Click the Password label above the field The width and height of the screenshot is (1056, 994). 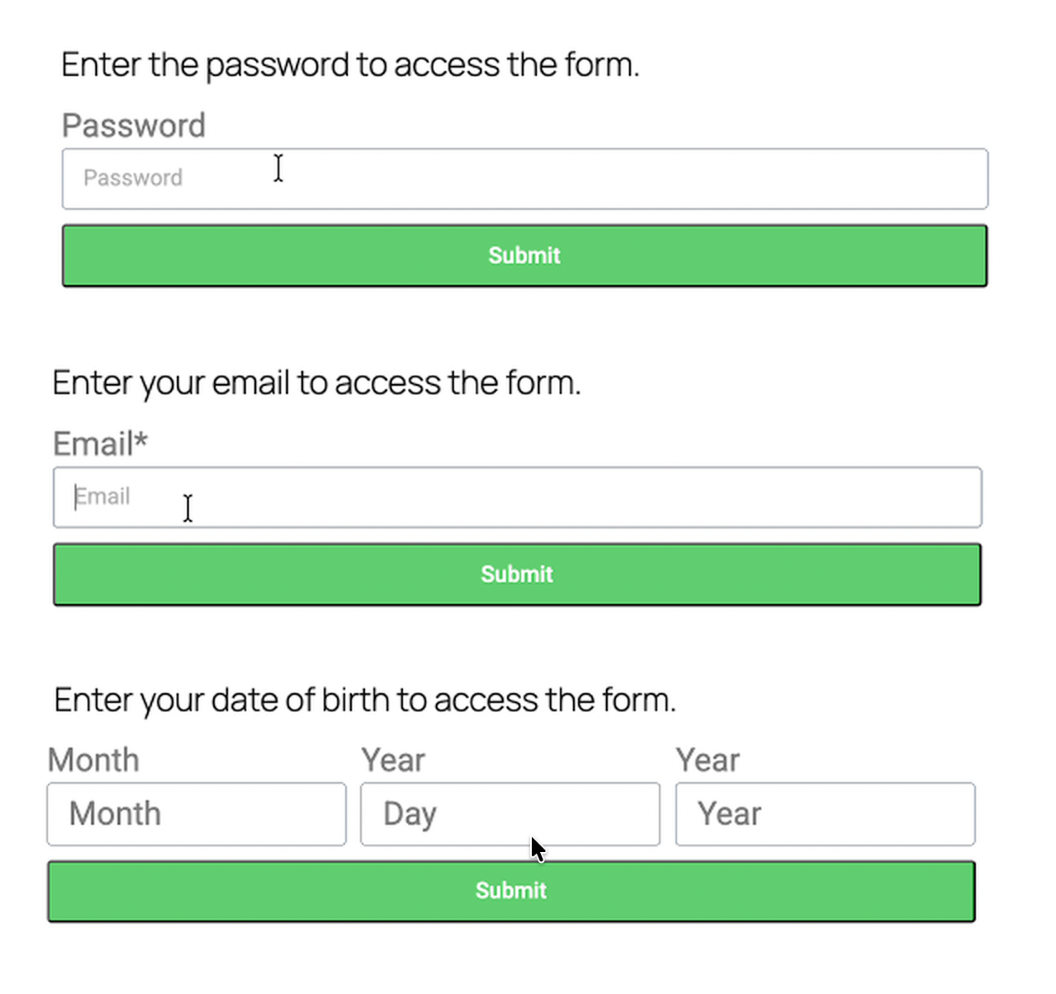click(x=133, y=126)
